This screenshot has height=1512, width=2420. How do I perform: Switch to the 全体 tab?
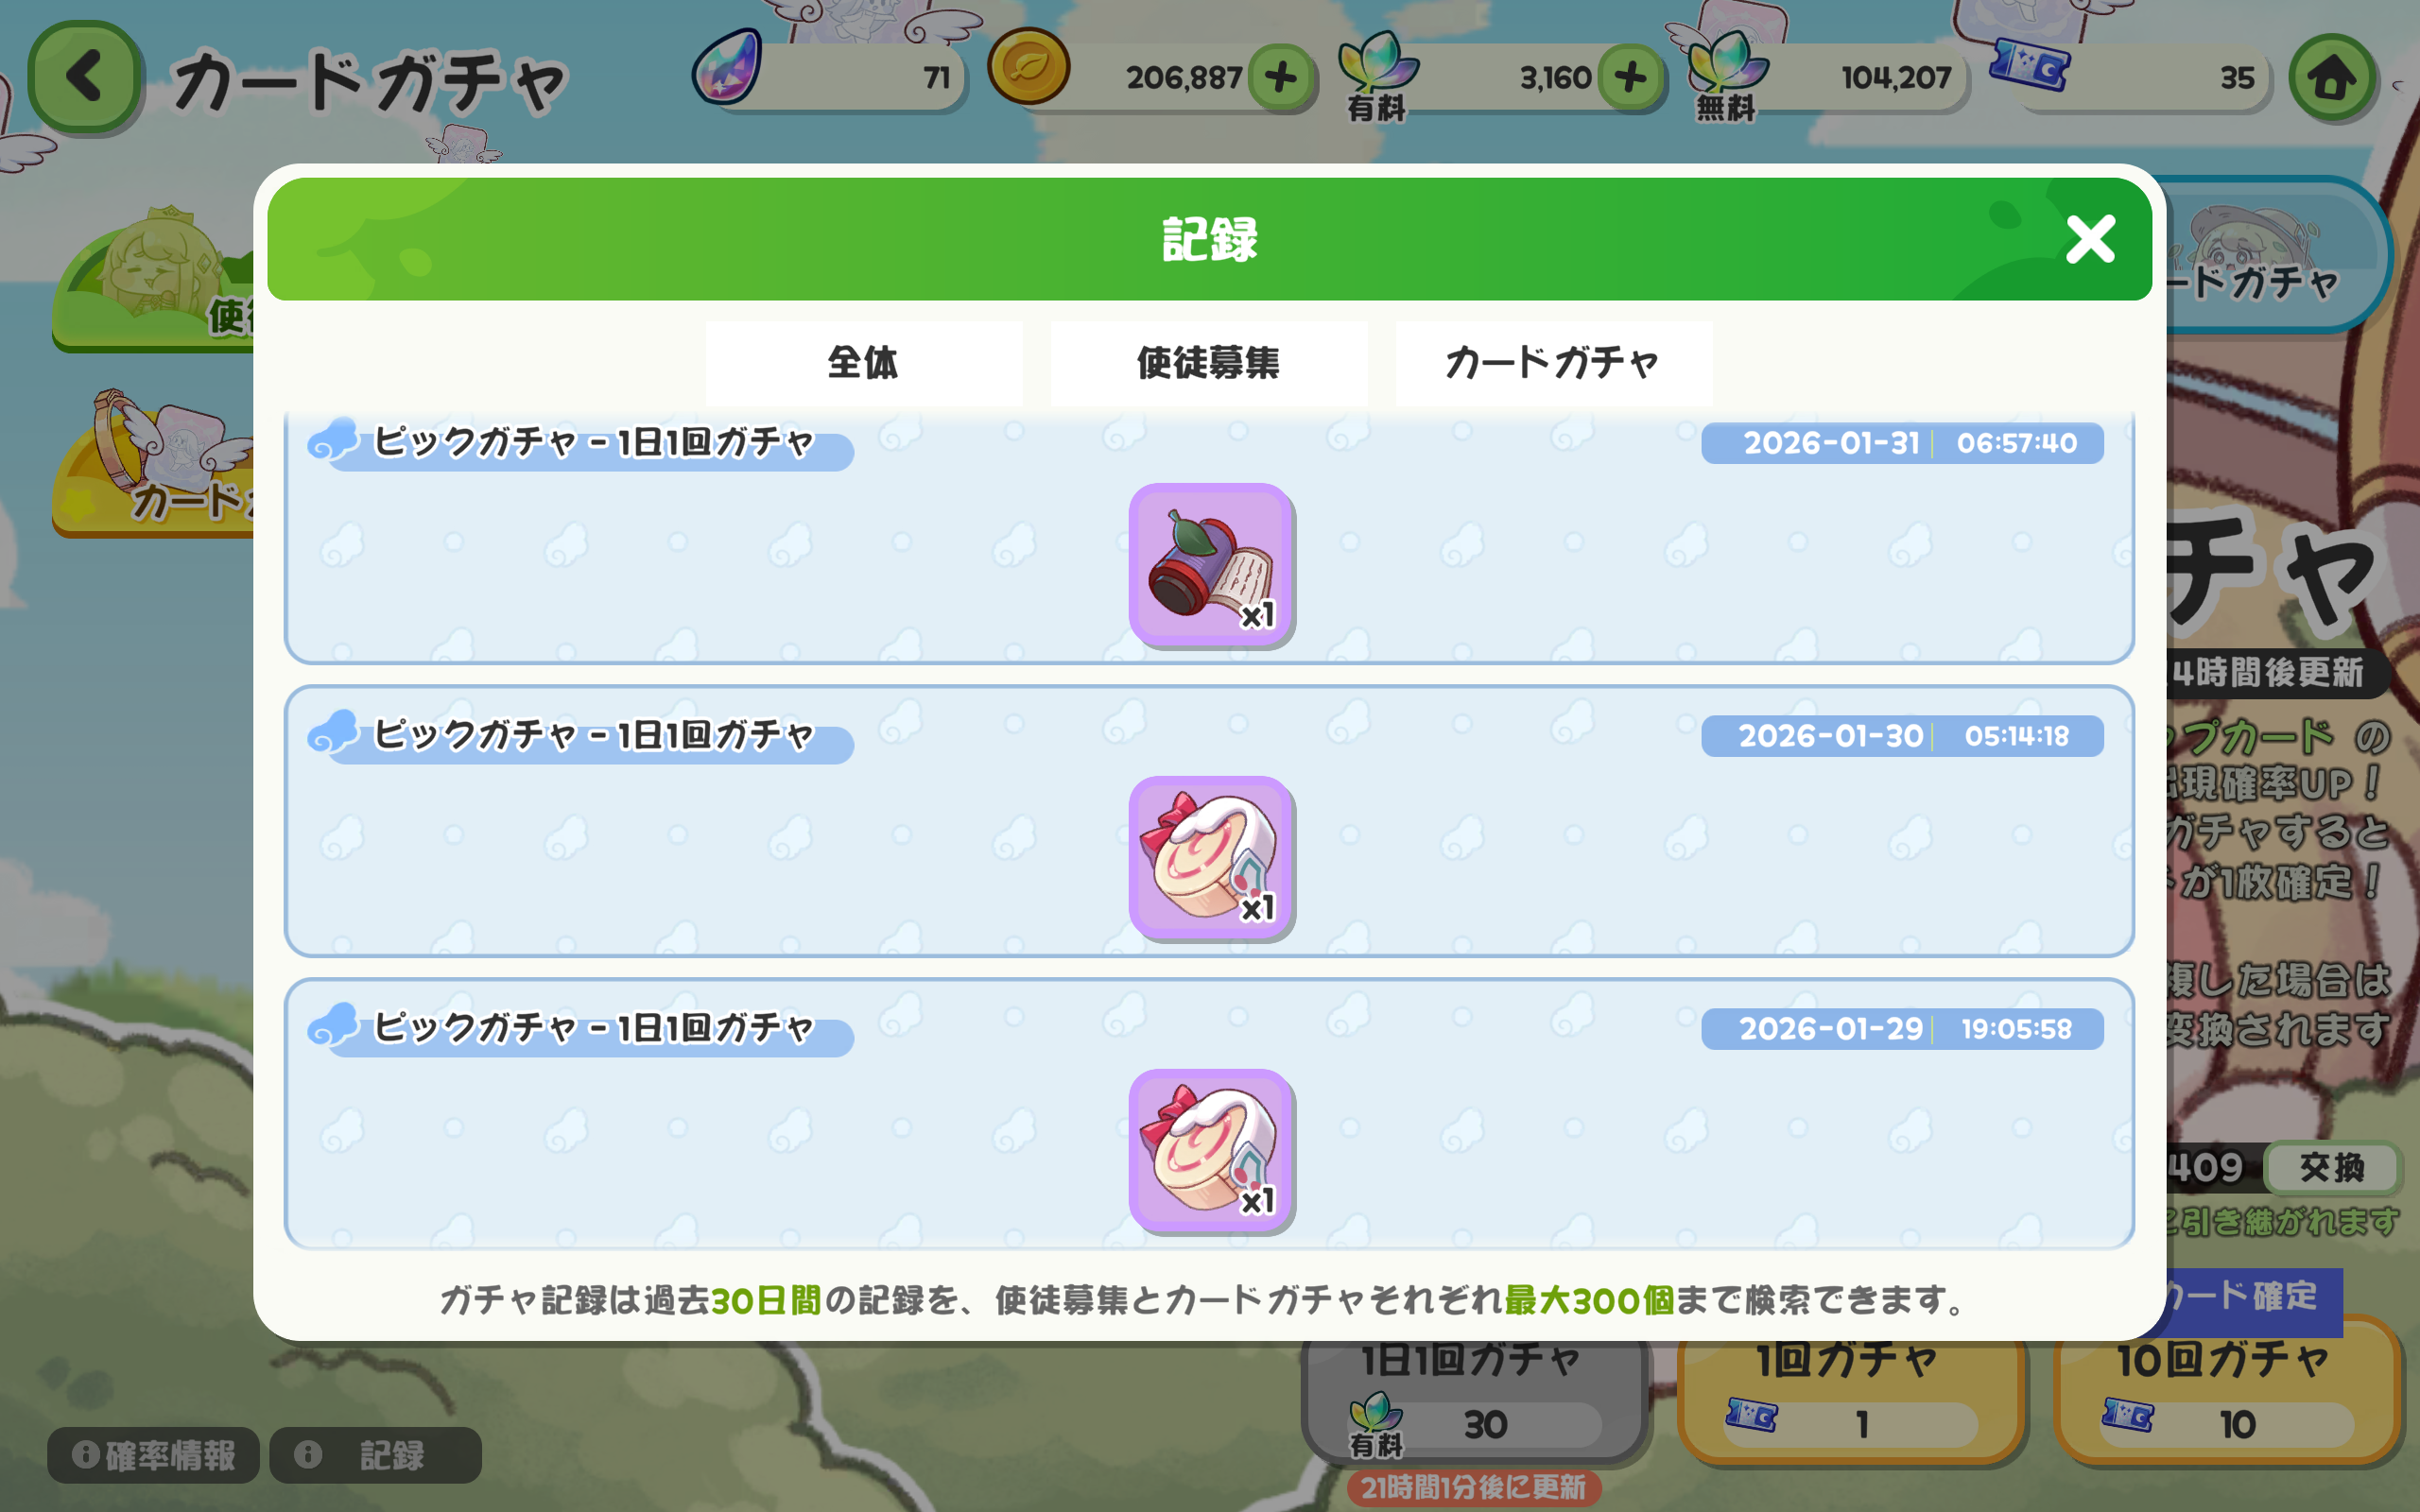864,362
